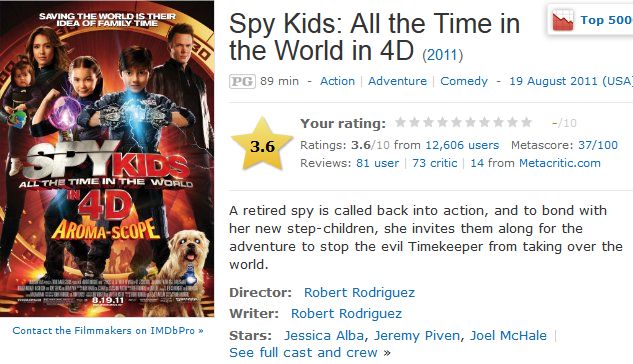633x364 pixels.
Task: Select the fifth rating star
Action: coord(456,122)
